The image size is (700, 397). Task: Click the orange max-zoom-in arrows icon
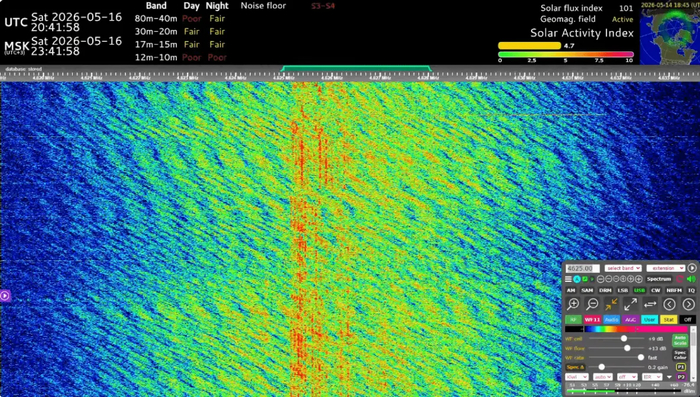612,304
